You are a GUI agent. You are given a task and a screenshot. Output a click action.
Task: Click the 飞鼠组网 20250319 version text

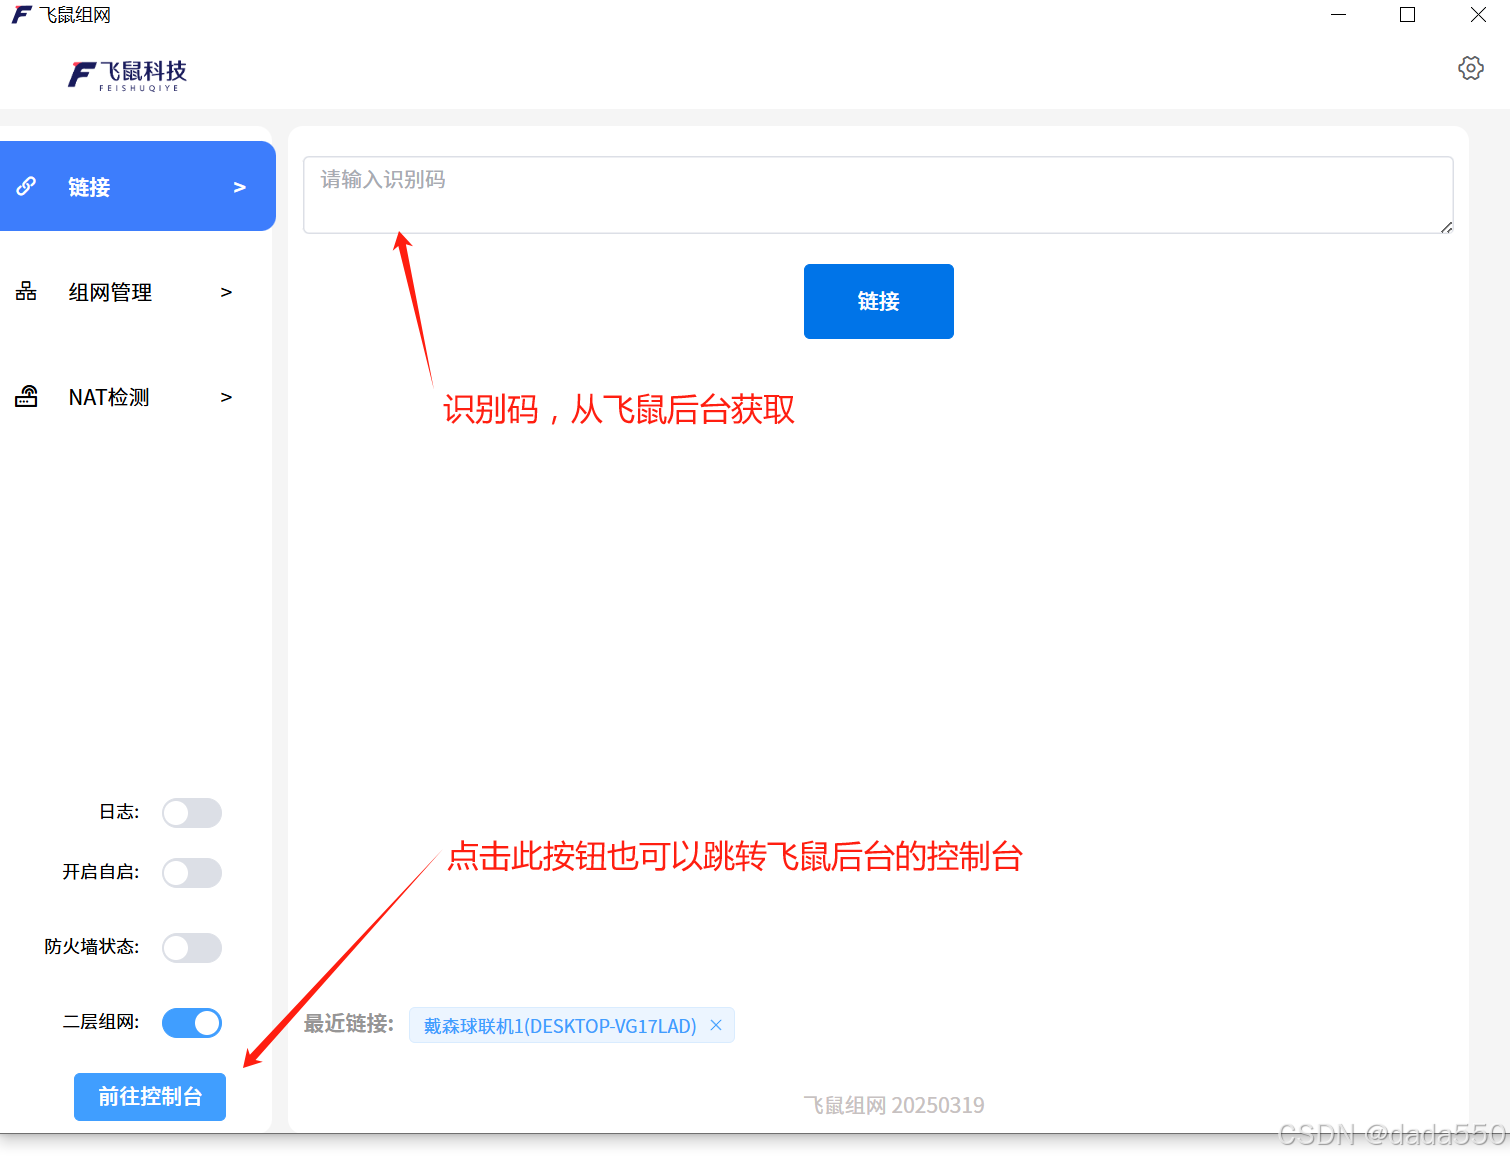coord(894,1105)
